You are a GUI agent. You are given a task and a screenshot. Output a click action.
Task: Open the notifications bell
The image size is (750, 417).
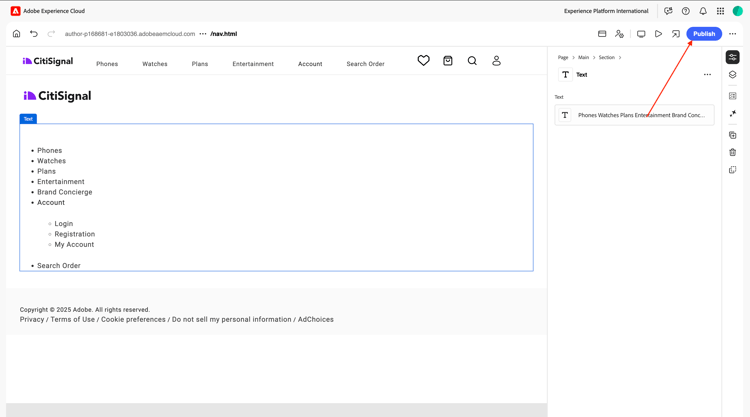[x=703, y=11]
